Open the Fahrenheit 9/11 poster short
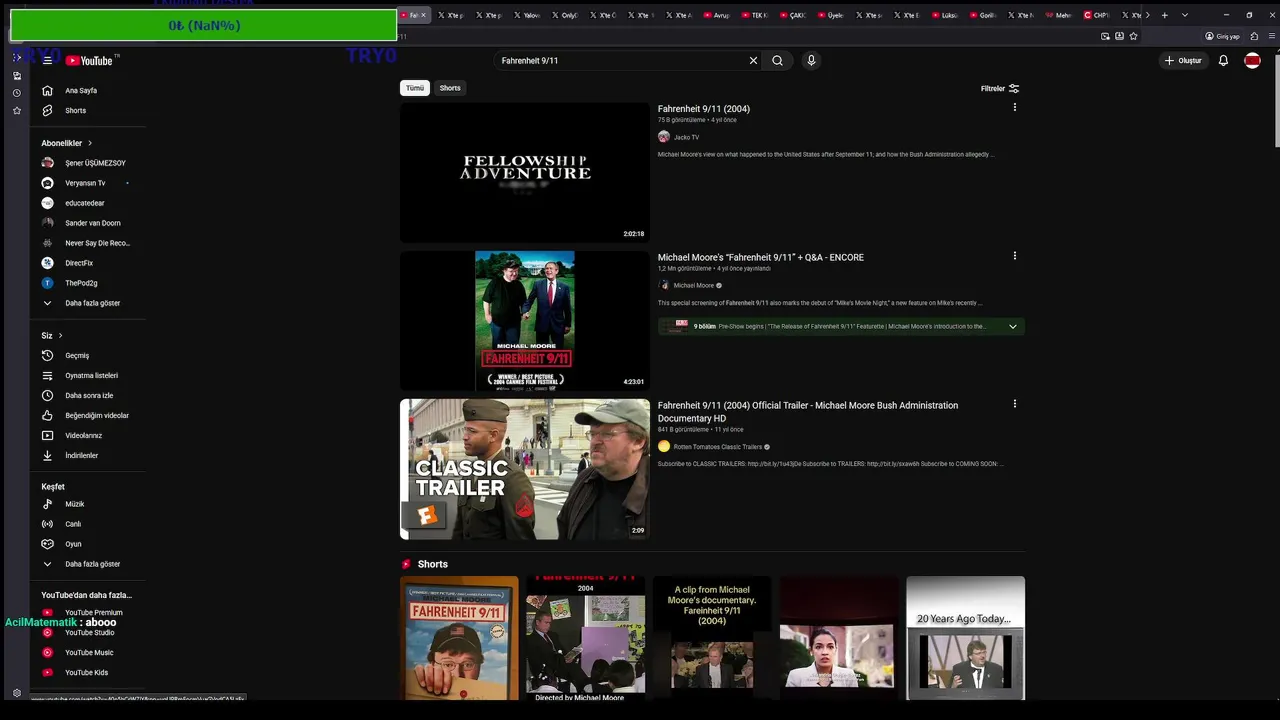The height and width of the screenshot is (720, 1280). pyautogui.click(x=459, y=638)
